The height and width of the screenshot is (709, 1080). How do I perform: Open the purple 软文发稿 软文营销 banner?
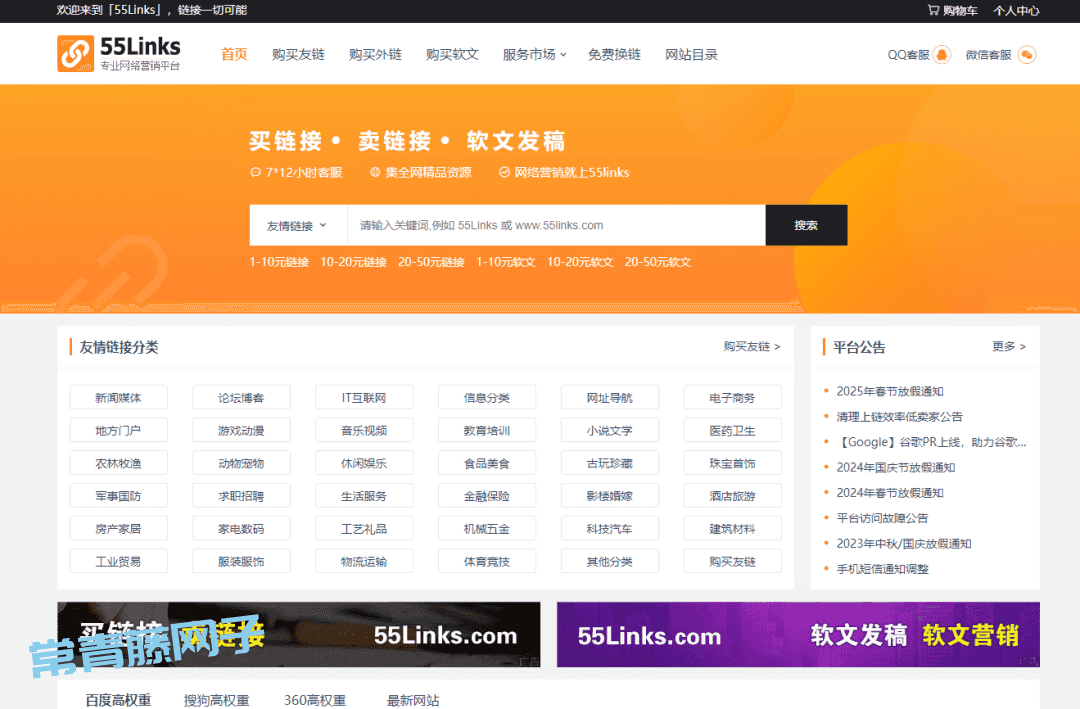[798, 635]
